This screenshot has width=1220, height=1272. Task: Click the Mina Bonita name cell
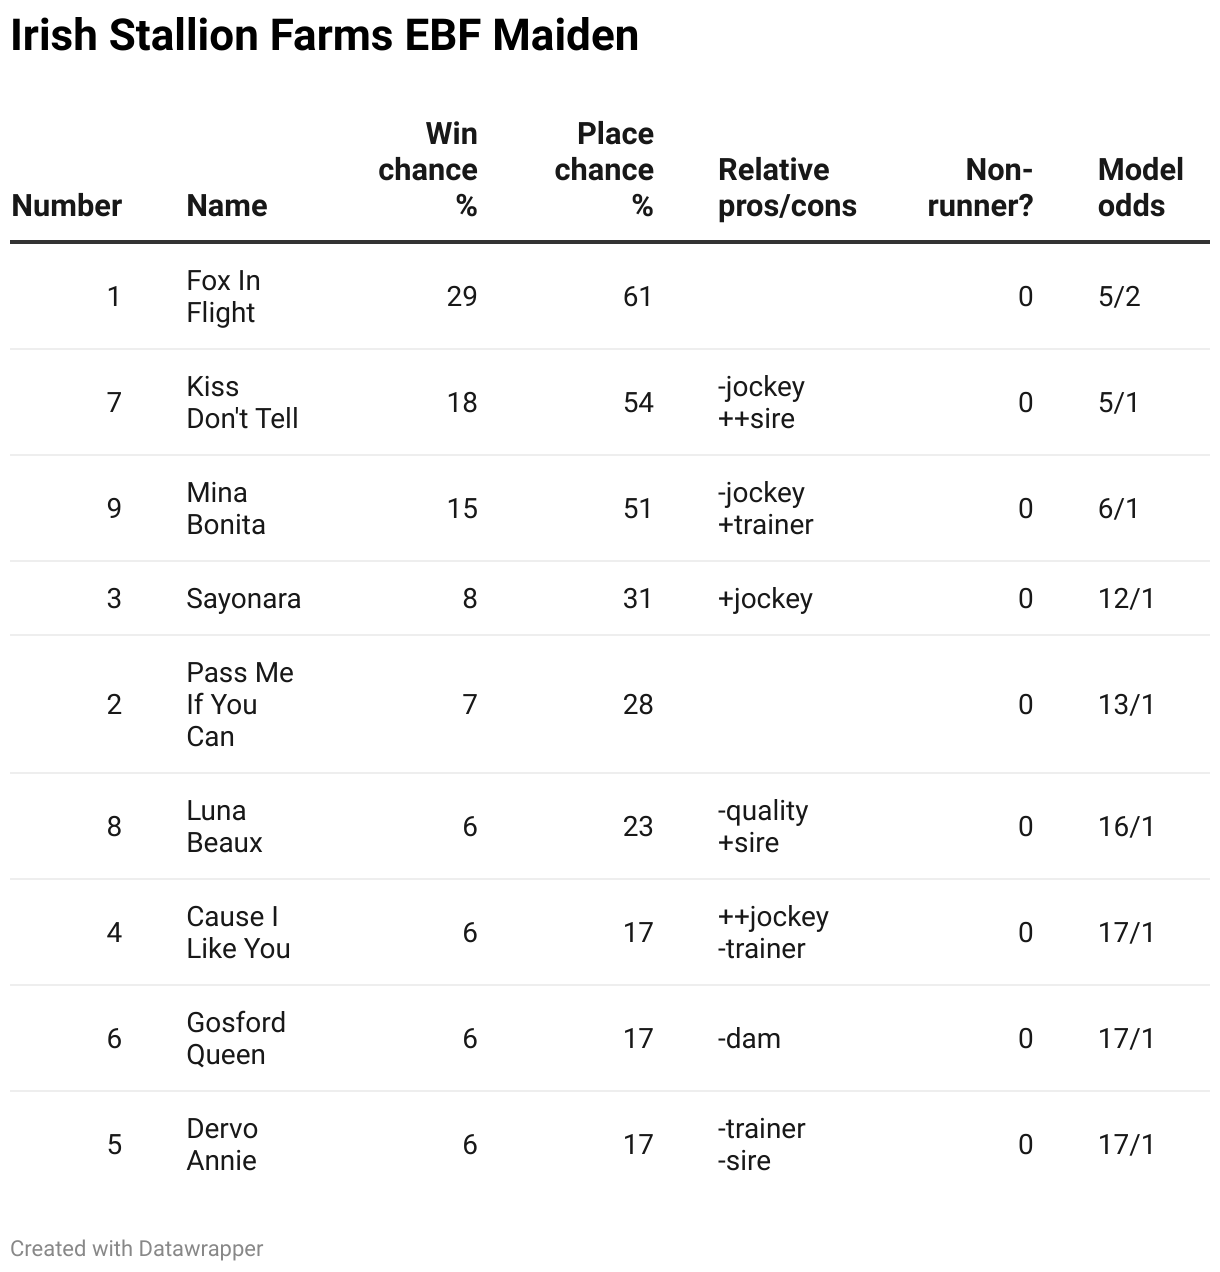226,509
